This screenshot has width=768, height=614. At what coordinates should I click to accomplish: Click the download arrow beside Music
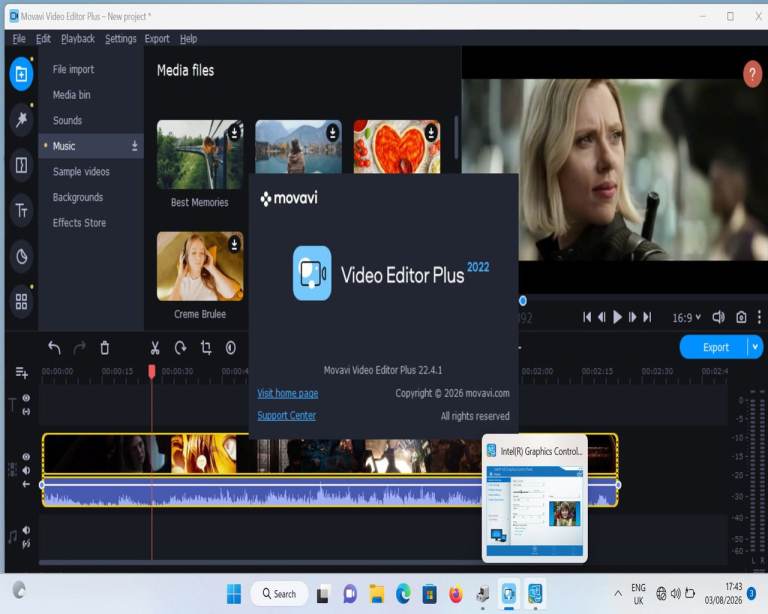(134, 146)
